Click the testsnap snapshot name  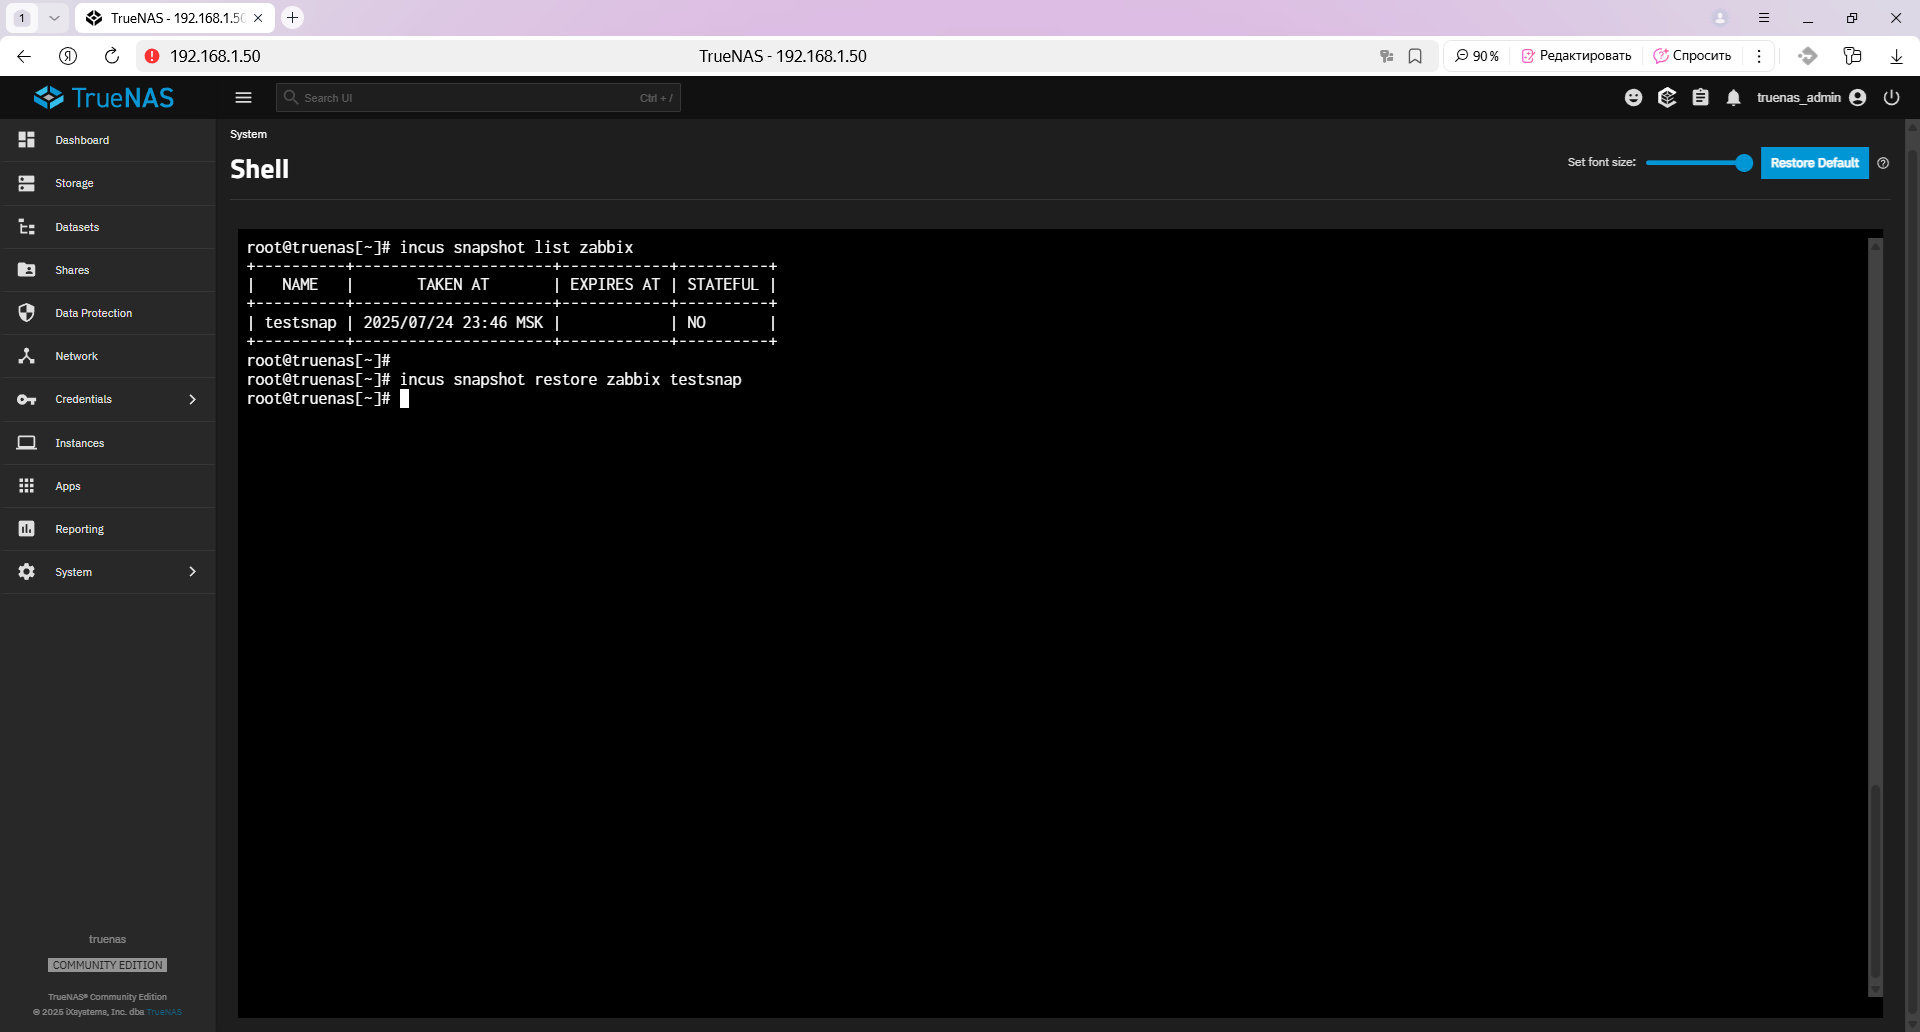pyautogui.click(x=300, y=323)
